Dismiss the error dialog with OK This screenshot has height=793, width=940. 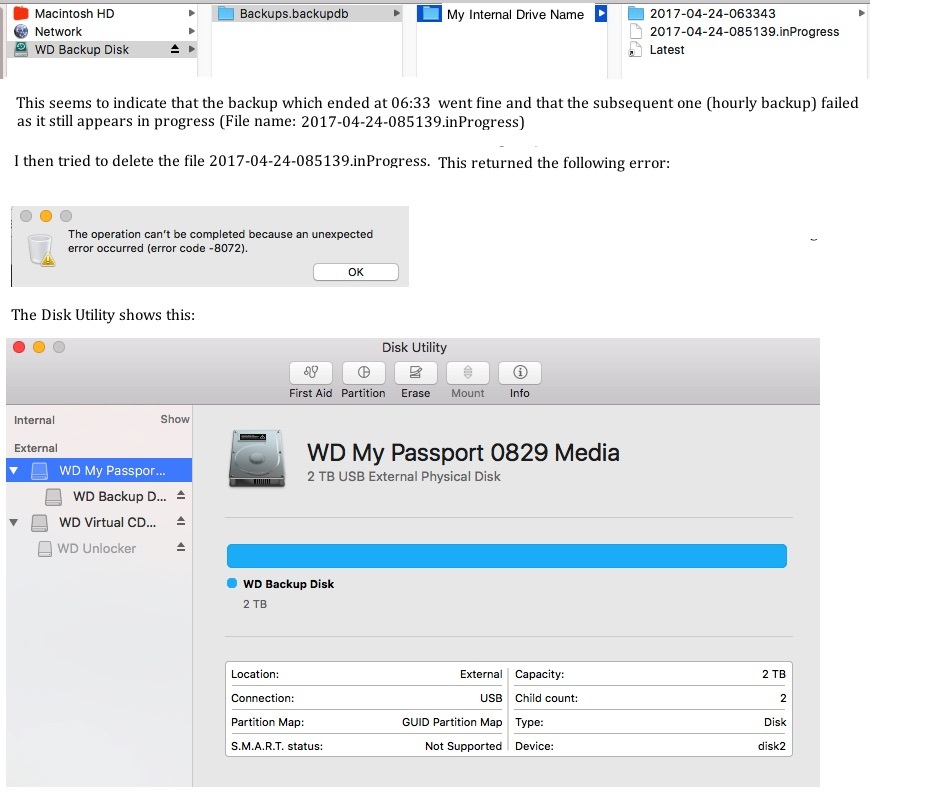tap(355, 271)
